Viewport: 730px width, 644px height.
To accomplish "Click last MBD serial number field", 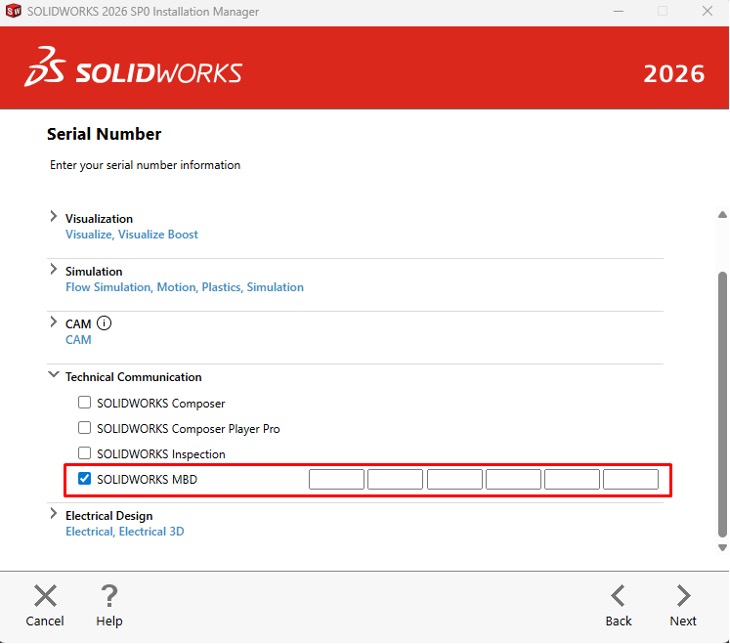I will click(x=631, y=480).
